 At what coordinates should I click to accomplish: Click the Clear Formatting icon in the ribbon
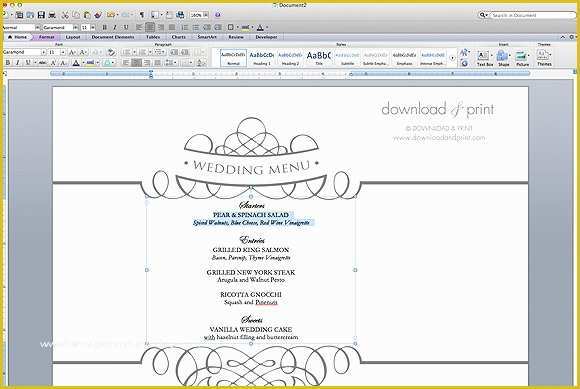point(111,52)
